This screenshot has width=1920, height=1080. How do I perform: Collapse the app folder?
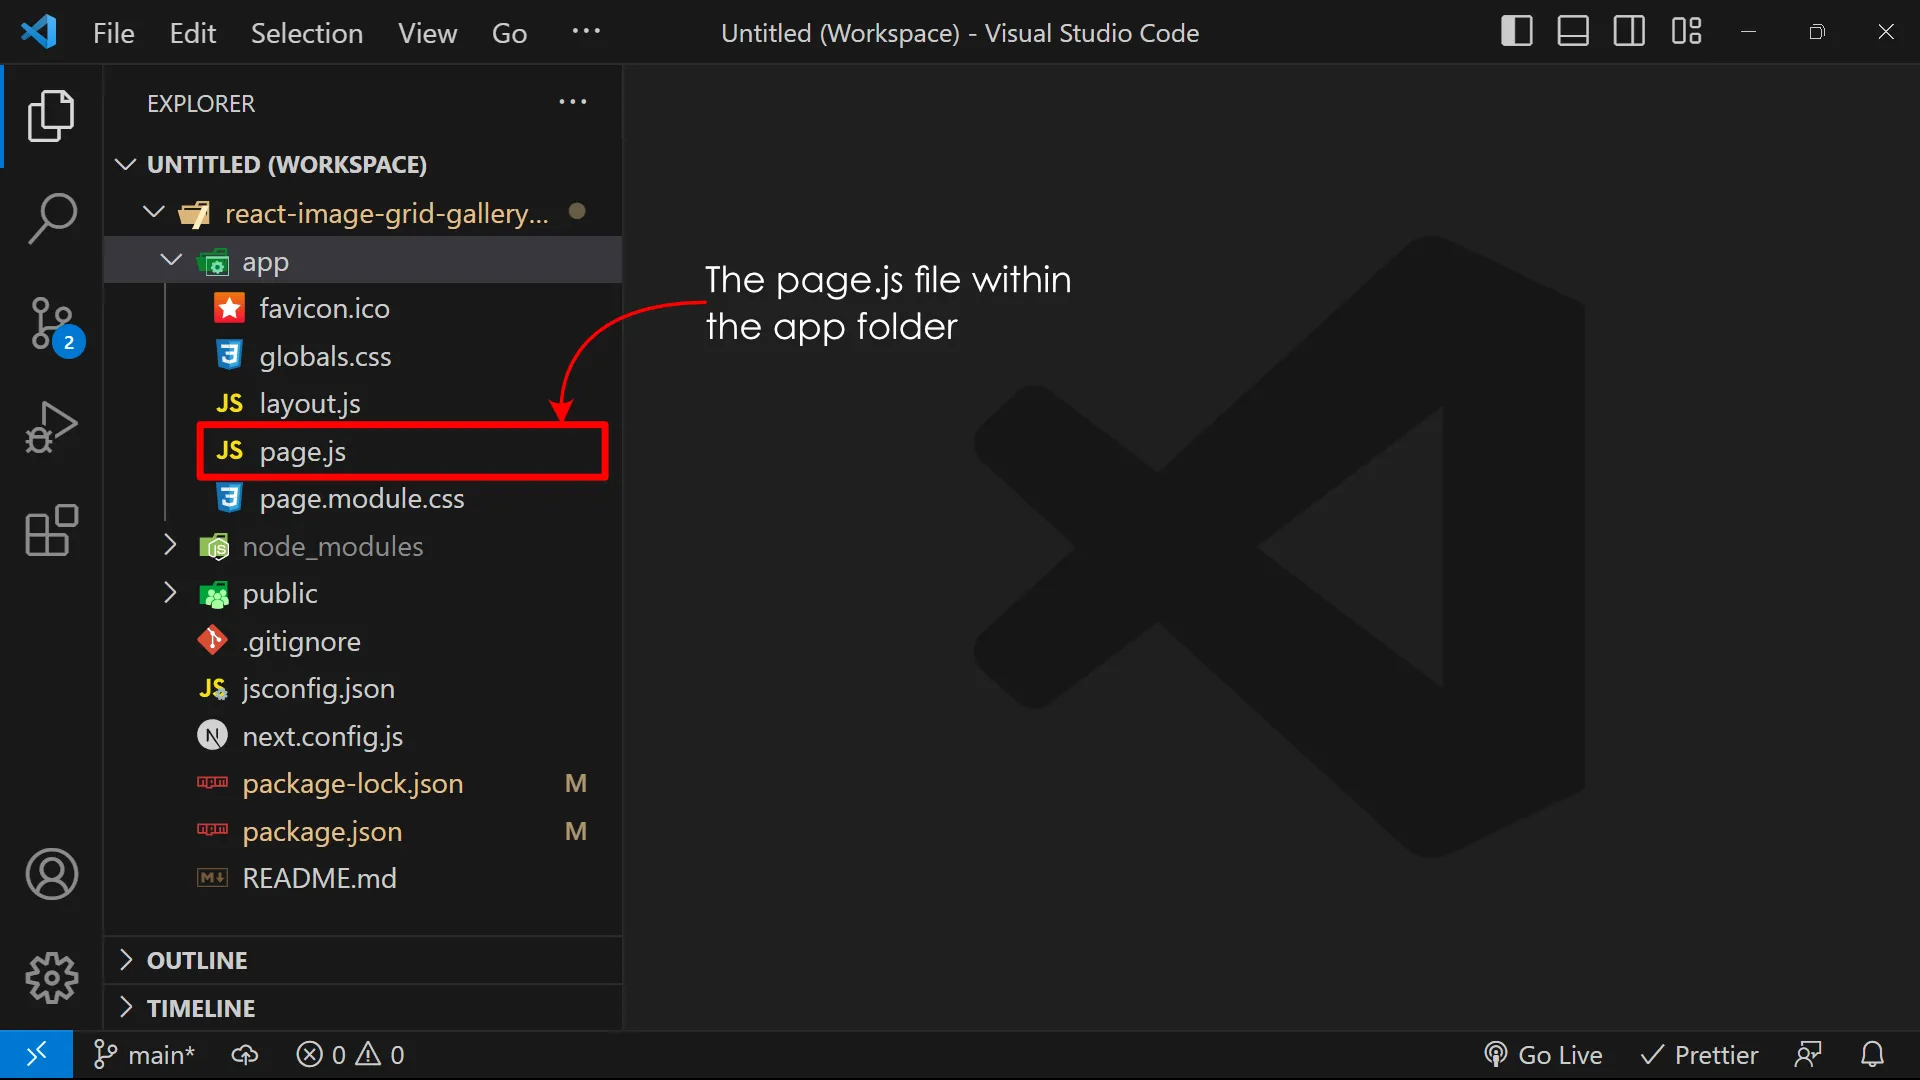tap(169, 260)
